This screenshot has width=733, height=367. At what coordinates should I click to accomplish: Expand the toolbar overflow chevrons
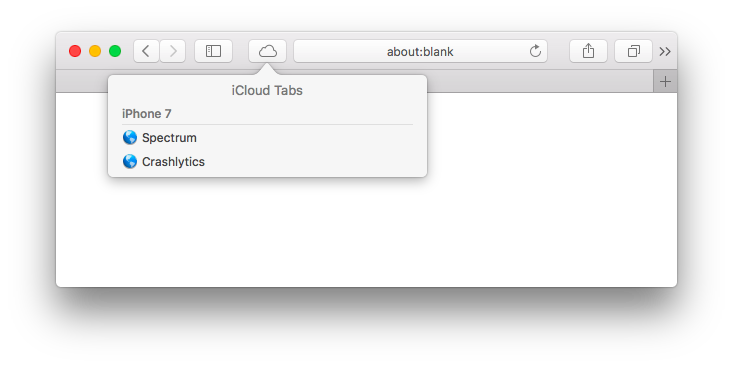pyautogui.click(x=665, y=51)
